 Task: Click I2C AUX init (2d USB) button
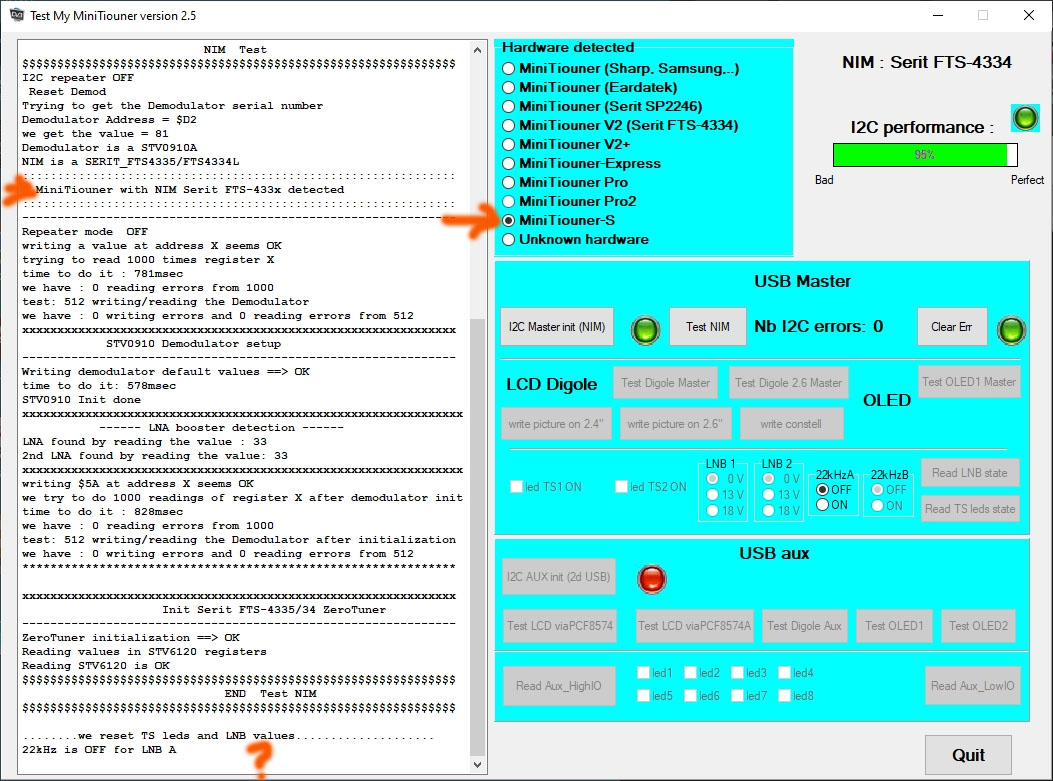[559, 576]
